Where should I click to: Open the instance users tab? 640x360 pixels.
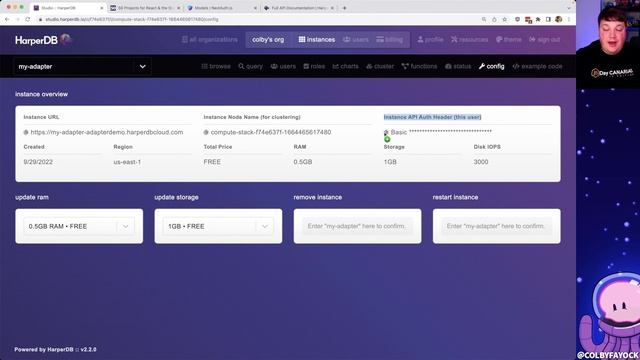coord(283,66)
